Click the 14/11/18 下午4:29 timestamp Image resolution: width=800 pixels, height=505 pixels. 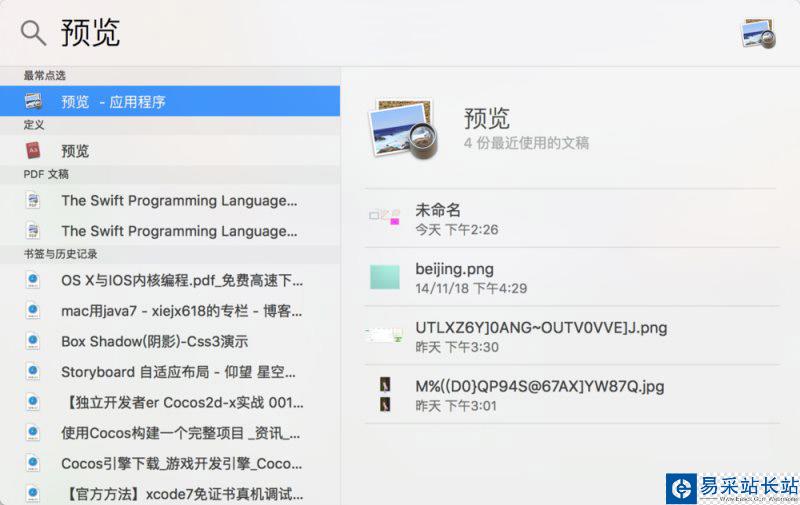coord(471,288)
